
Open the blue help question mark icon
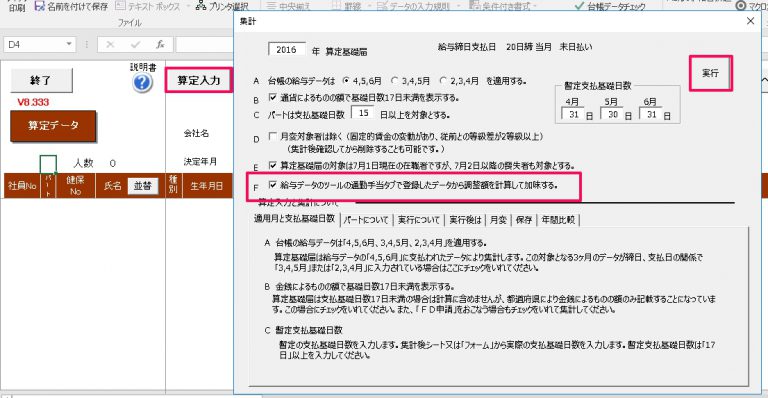(x=142, y=83)
